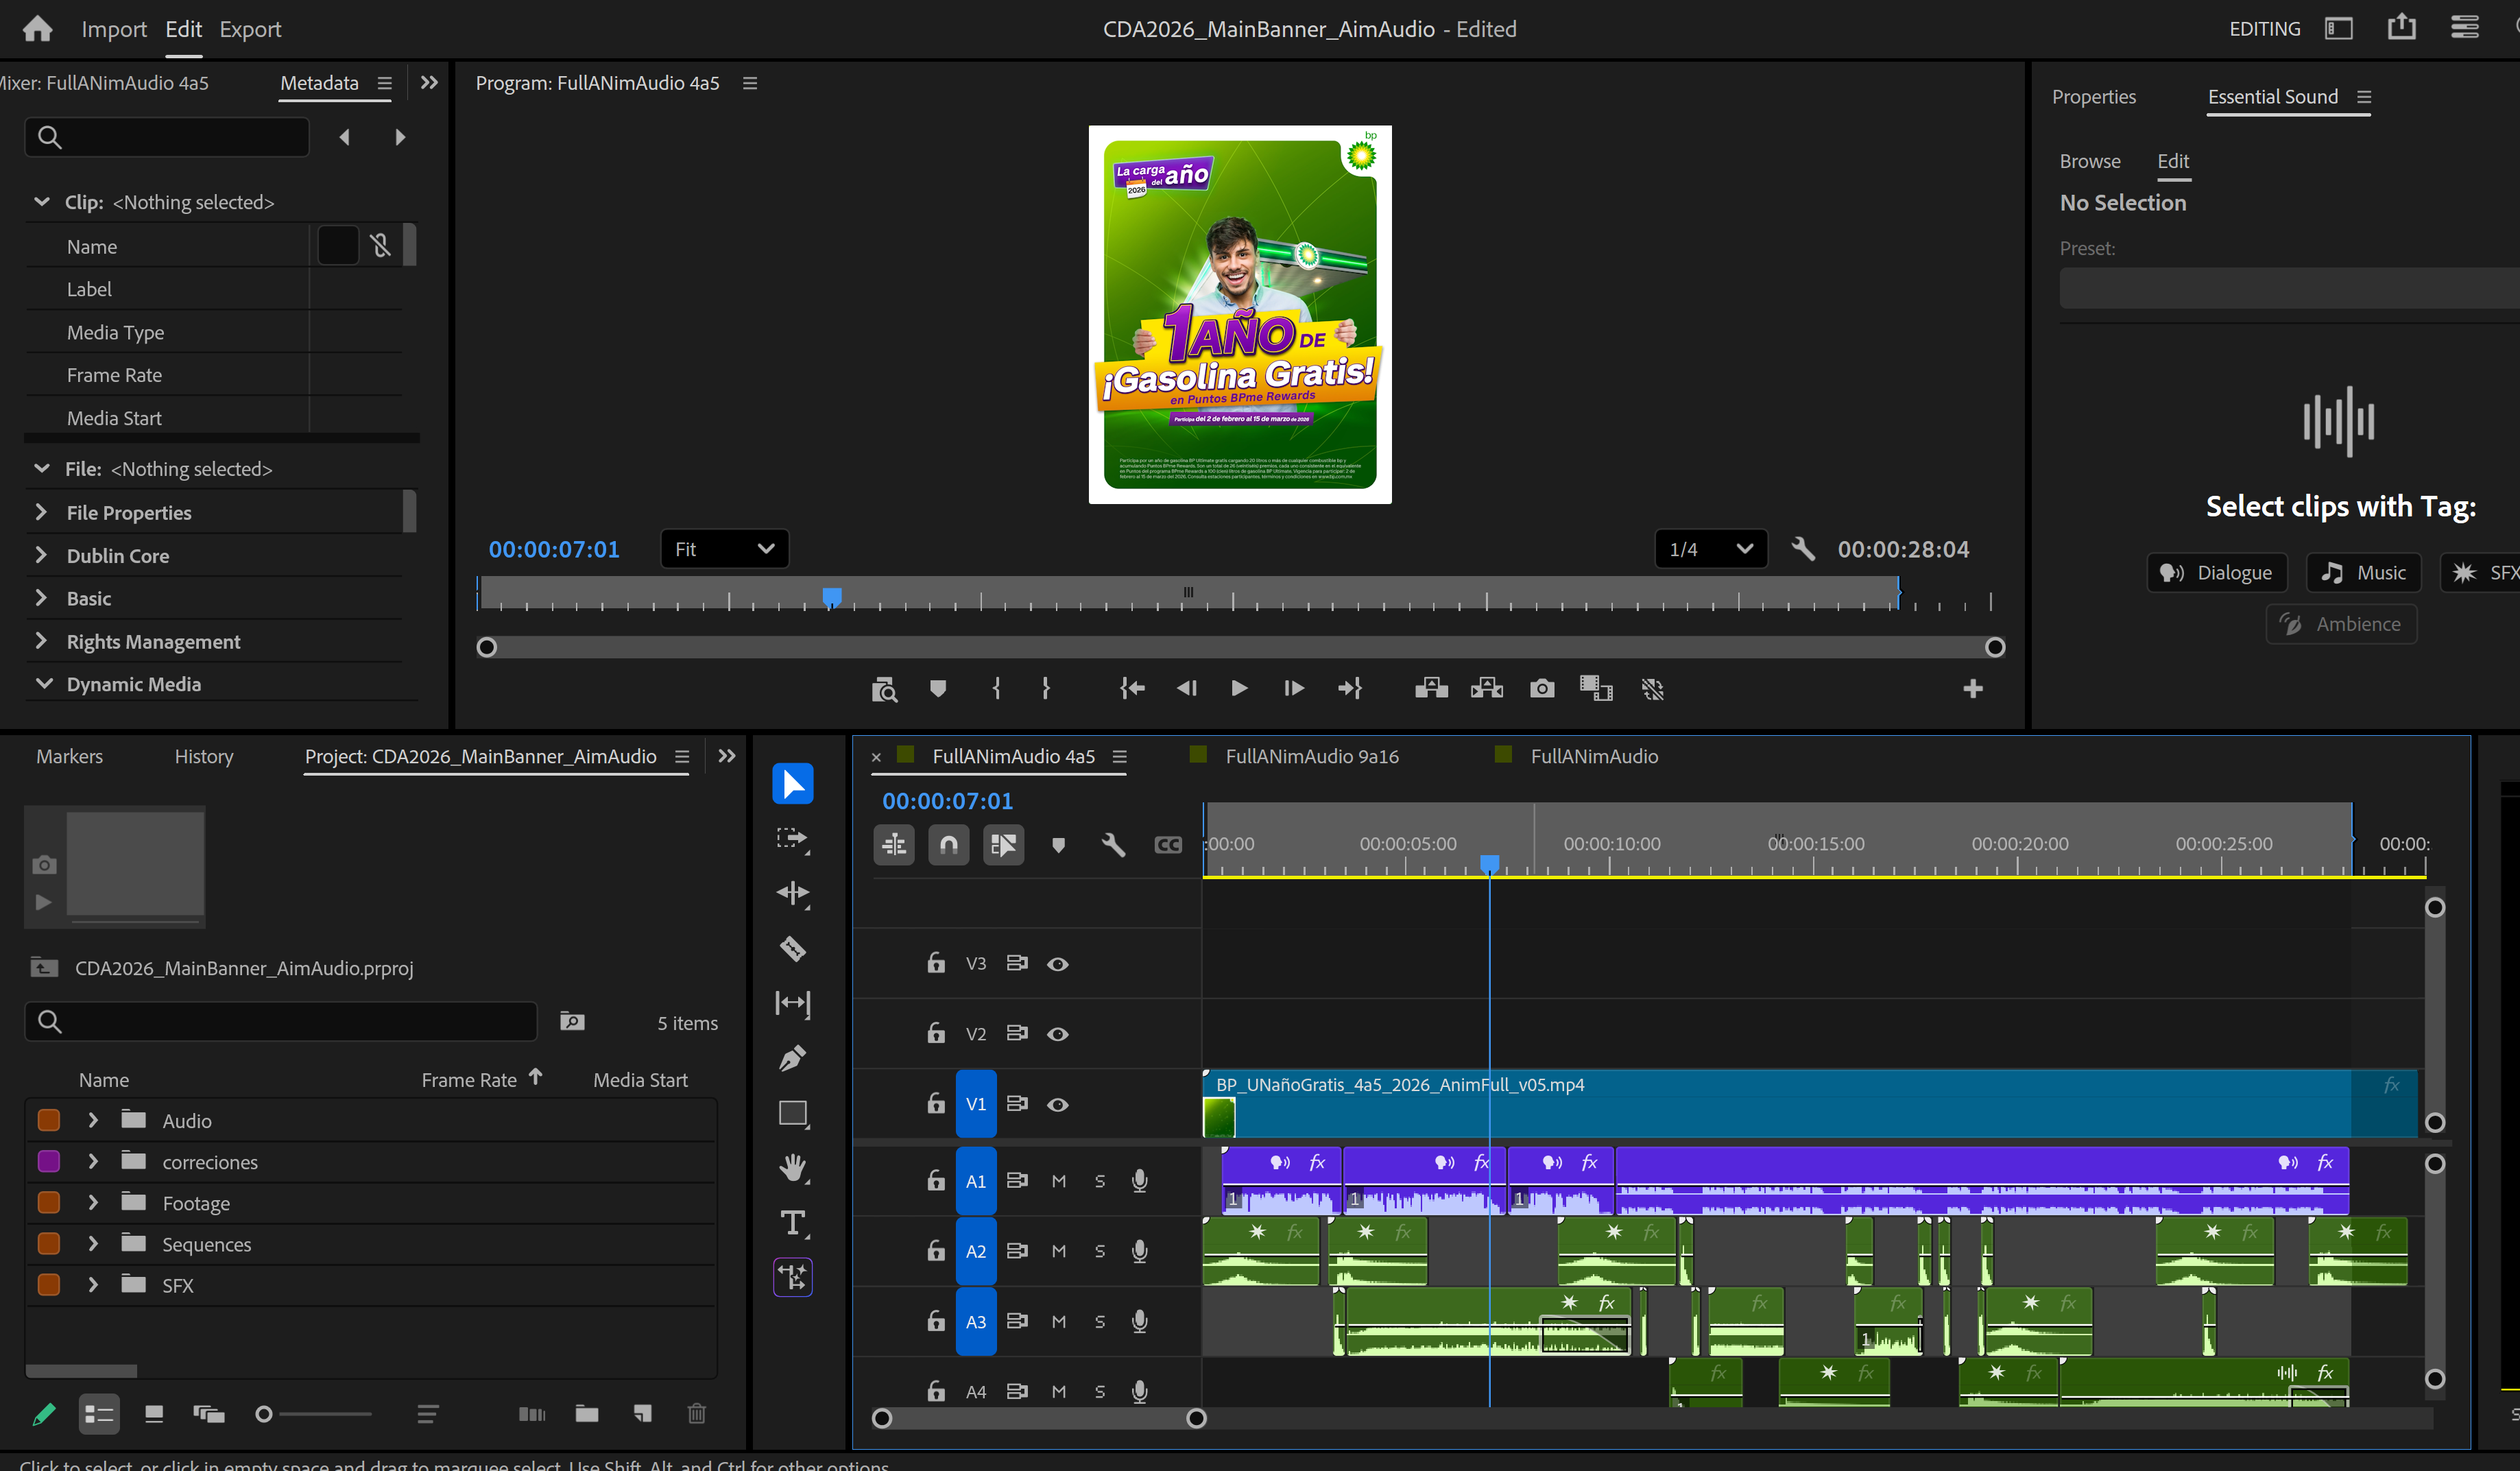Mute the A2 audio track
This screenshot has width=2520, height=1471.
pyautogui.click(x=1058, y=1251)
